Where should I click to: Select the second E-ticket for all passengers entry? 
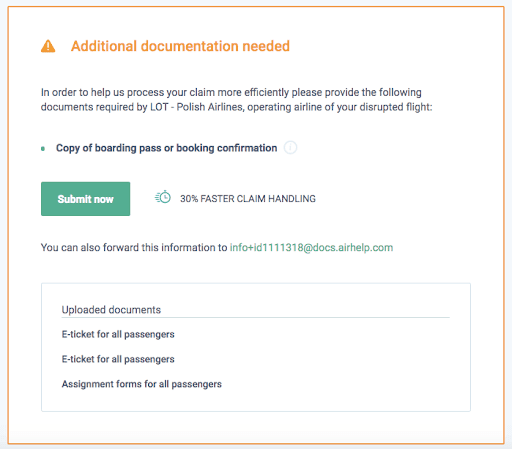click(x=118, y=359)
